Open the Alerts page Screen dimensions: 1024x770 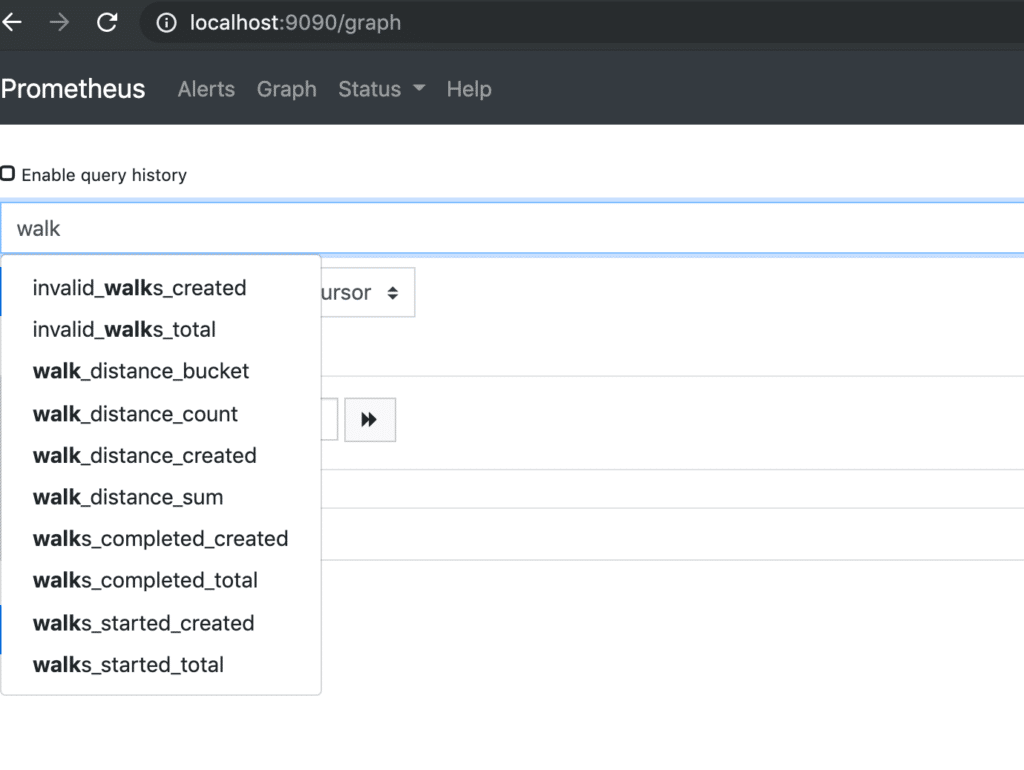coord(206,89)
